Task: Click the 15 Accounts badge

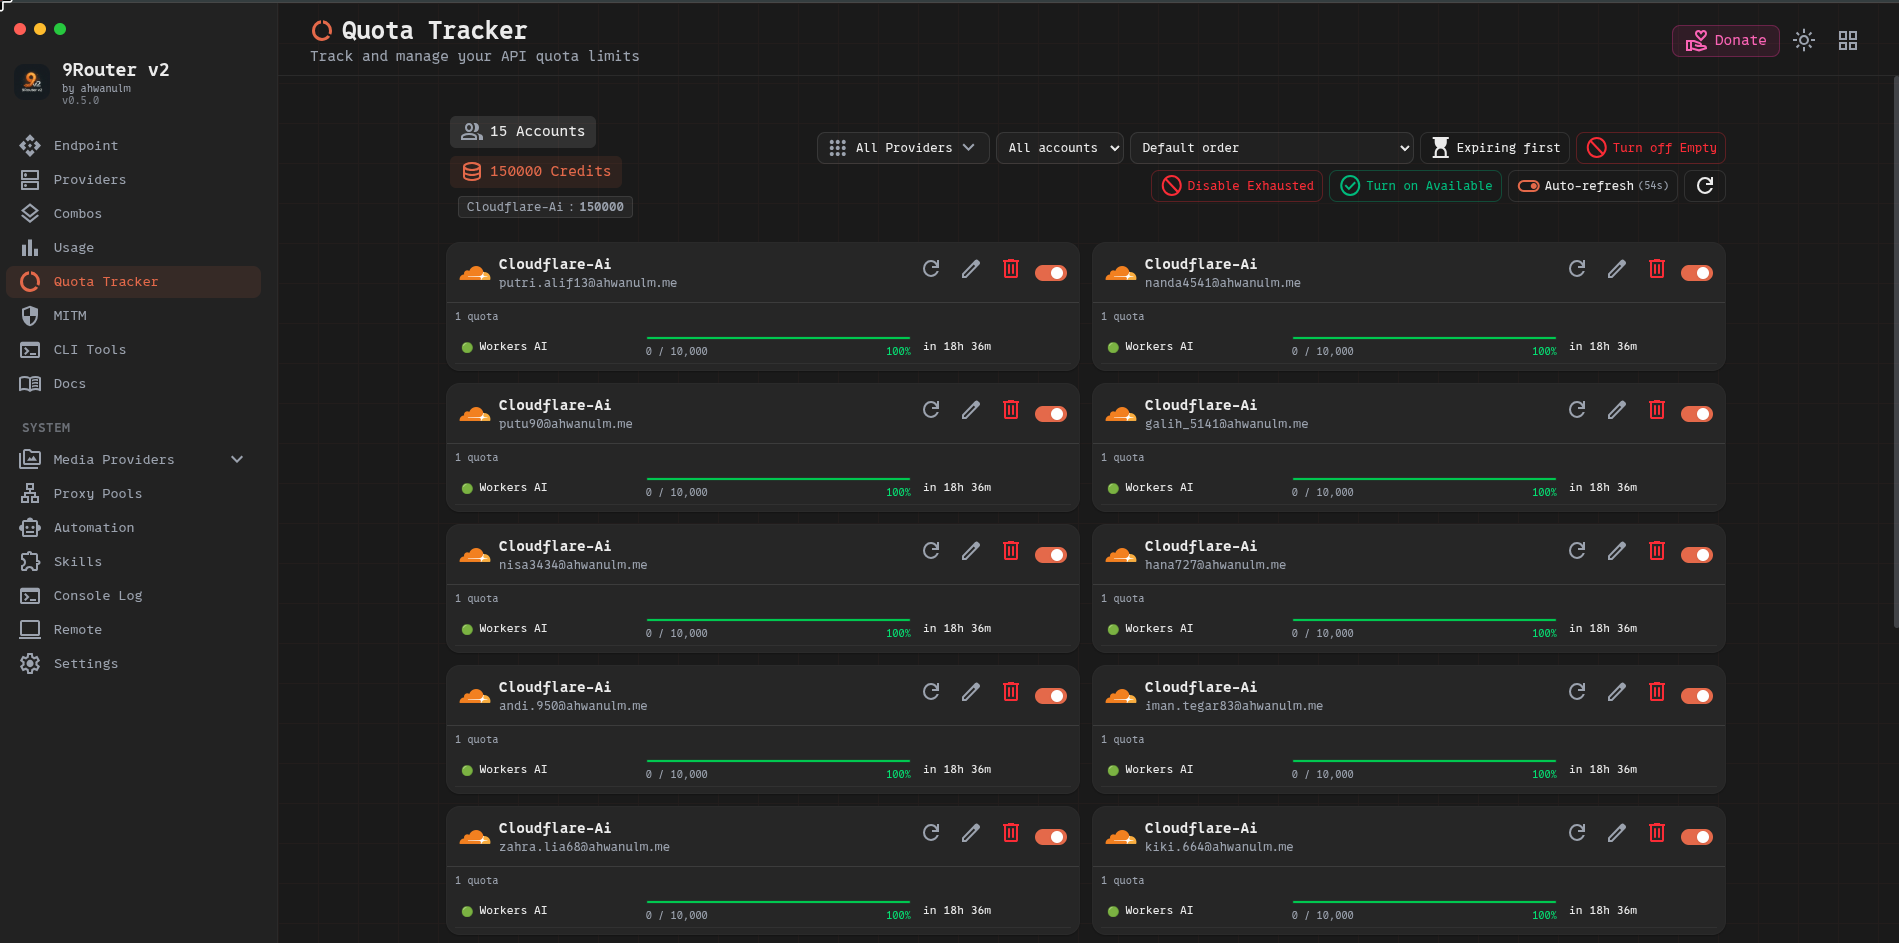Action: 523,132
